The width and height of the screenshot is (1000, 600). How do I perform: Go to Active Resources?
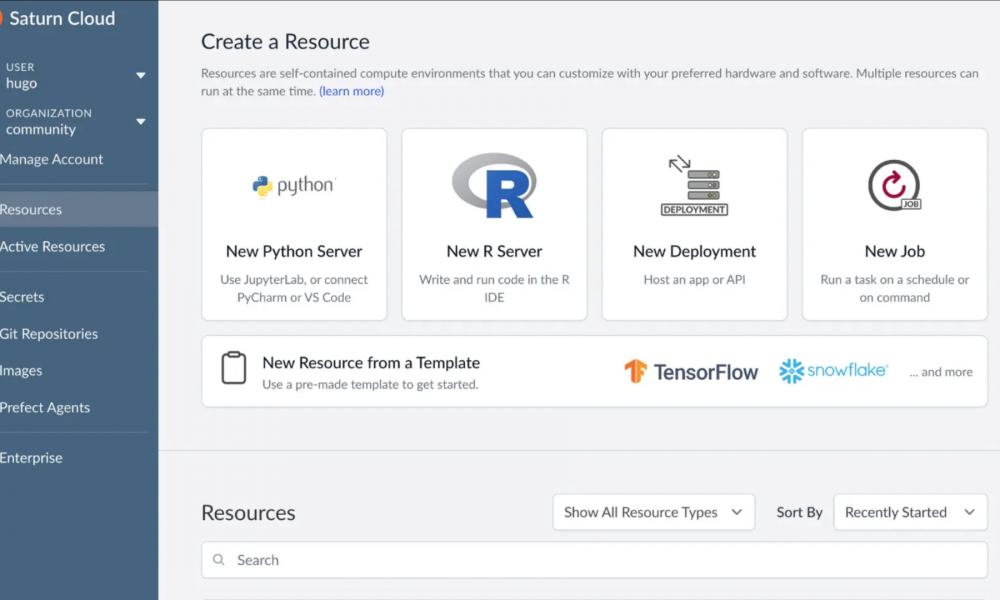(52, 247)
